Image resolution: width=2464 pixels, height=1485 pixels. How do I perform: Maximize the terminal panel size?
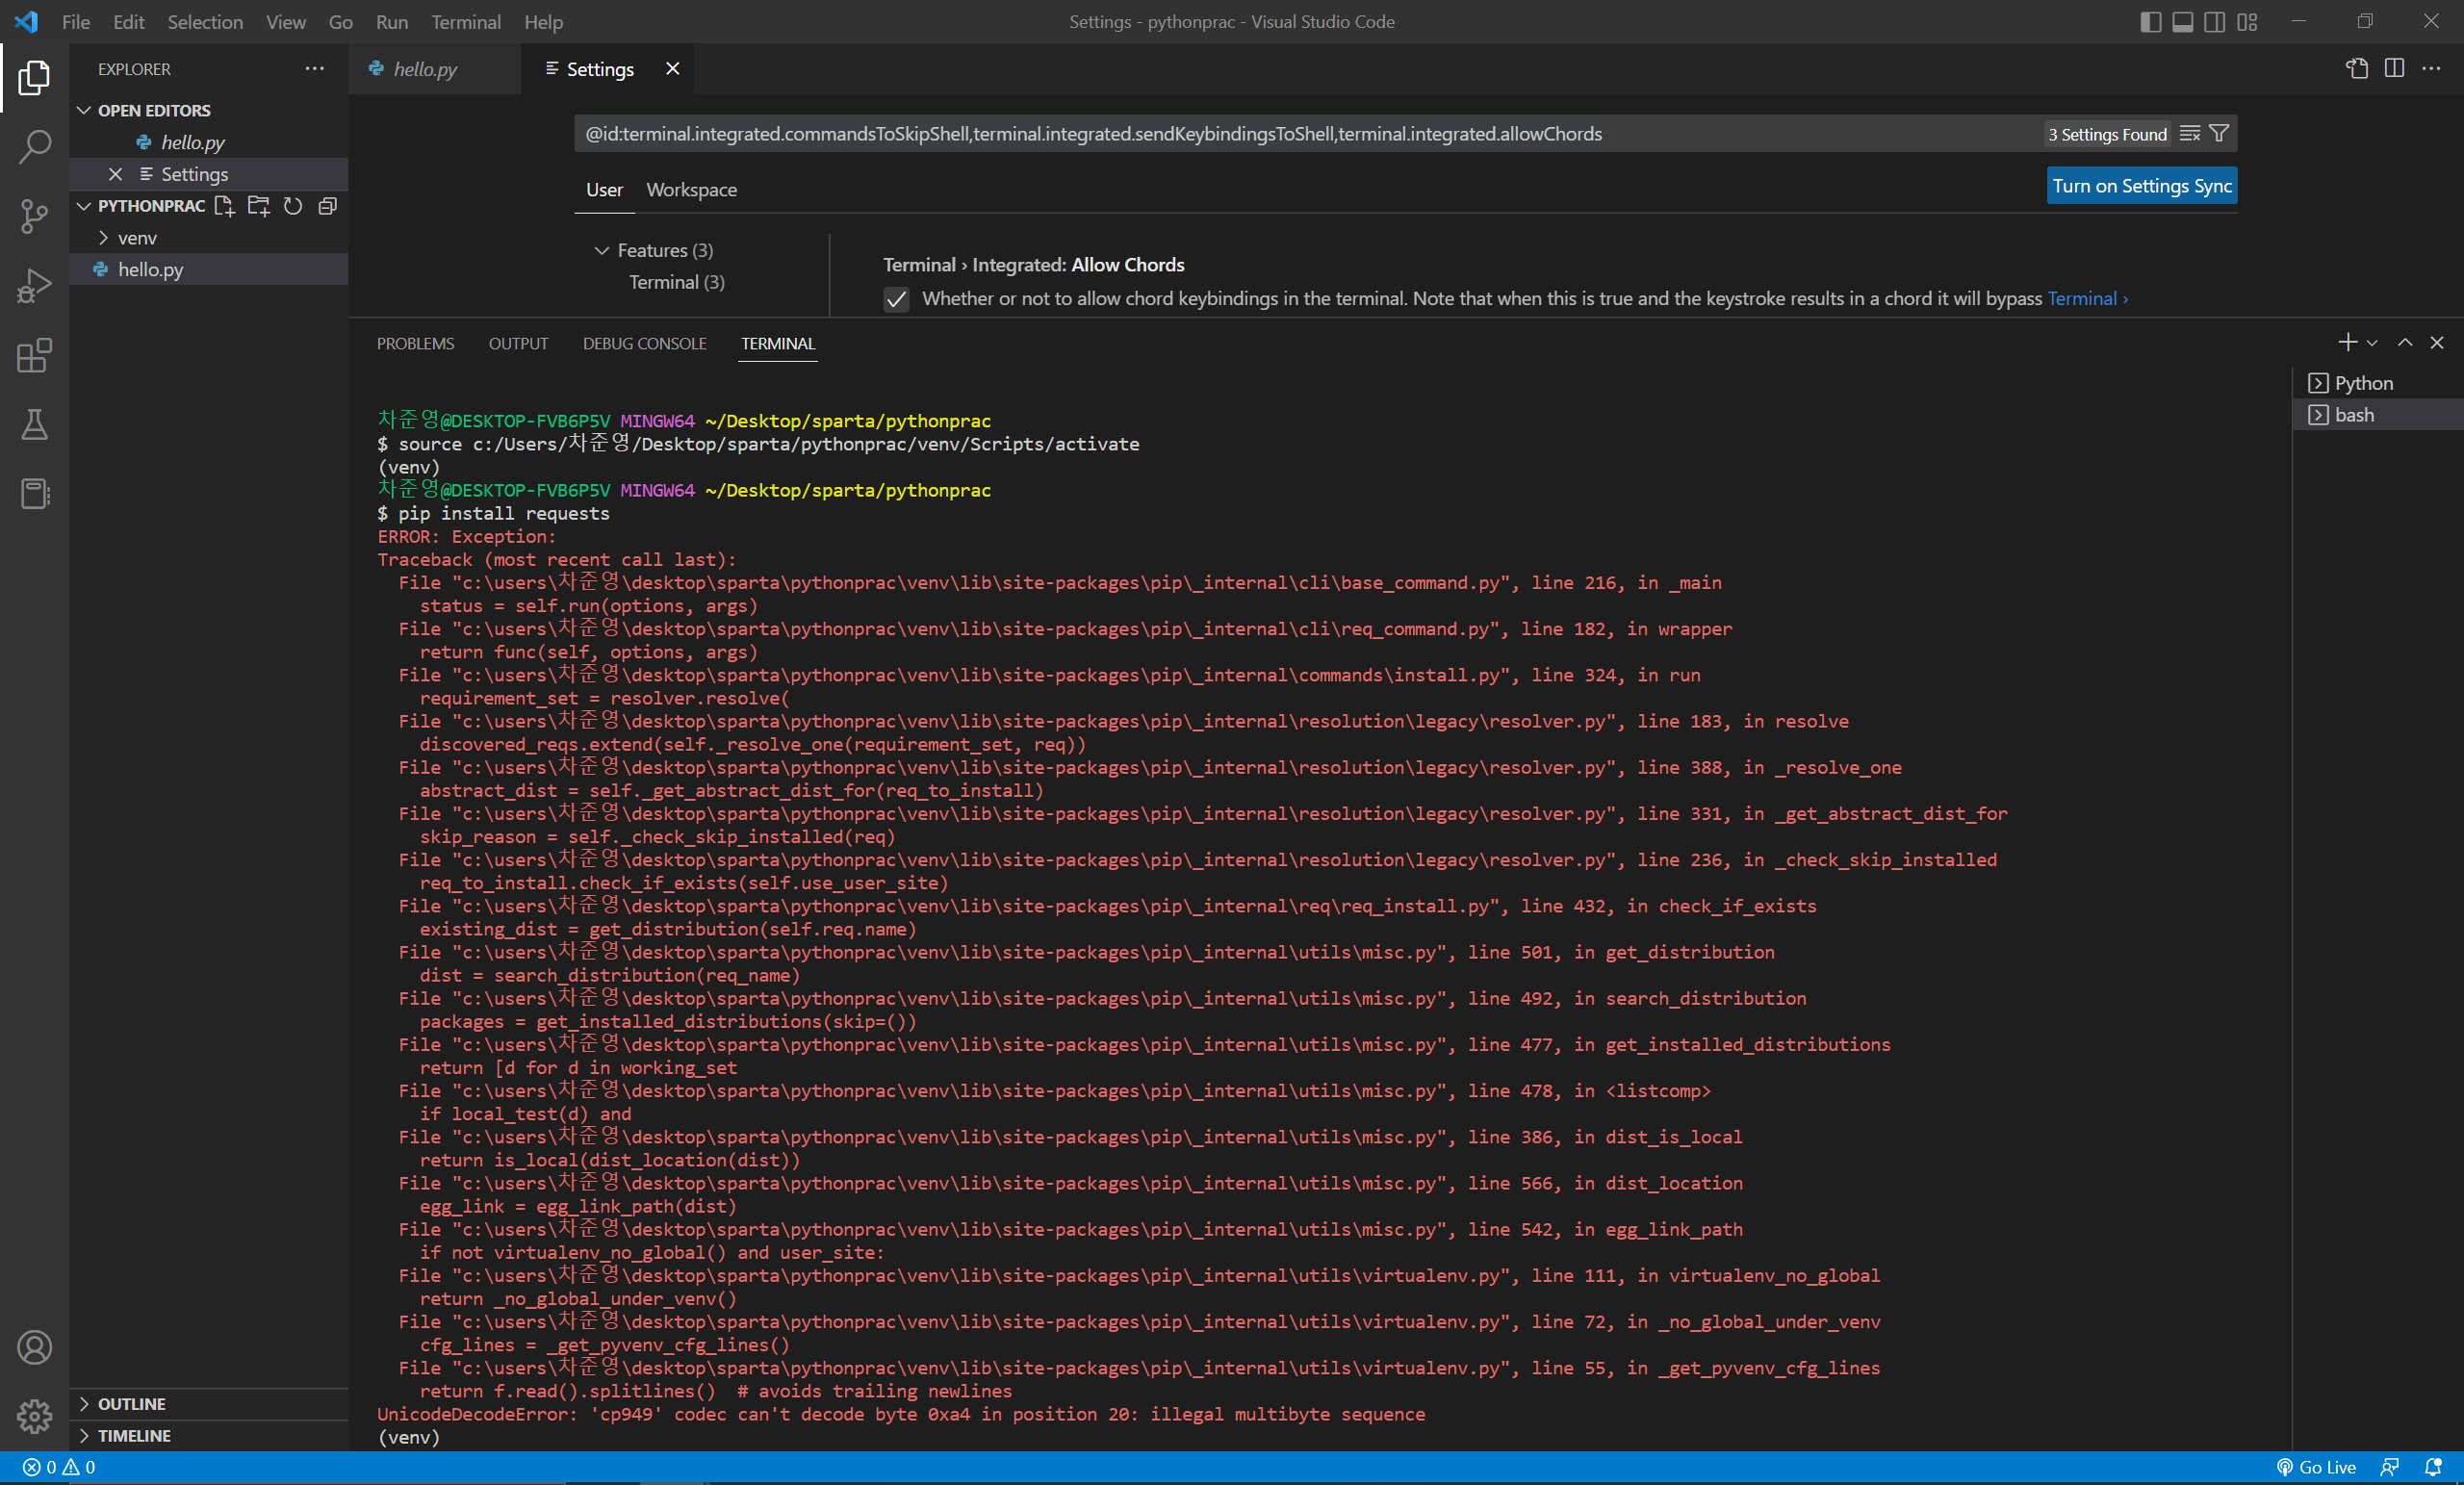click(2405, 343)
